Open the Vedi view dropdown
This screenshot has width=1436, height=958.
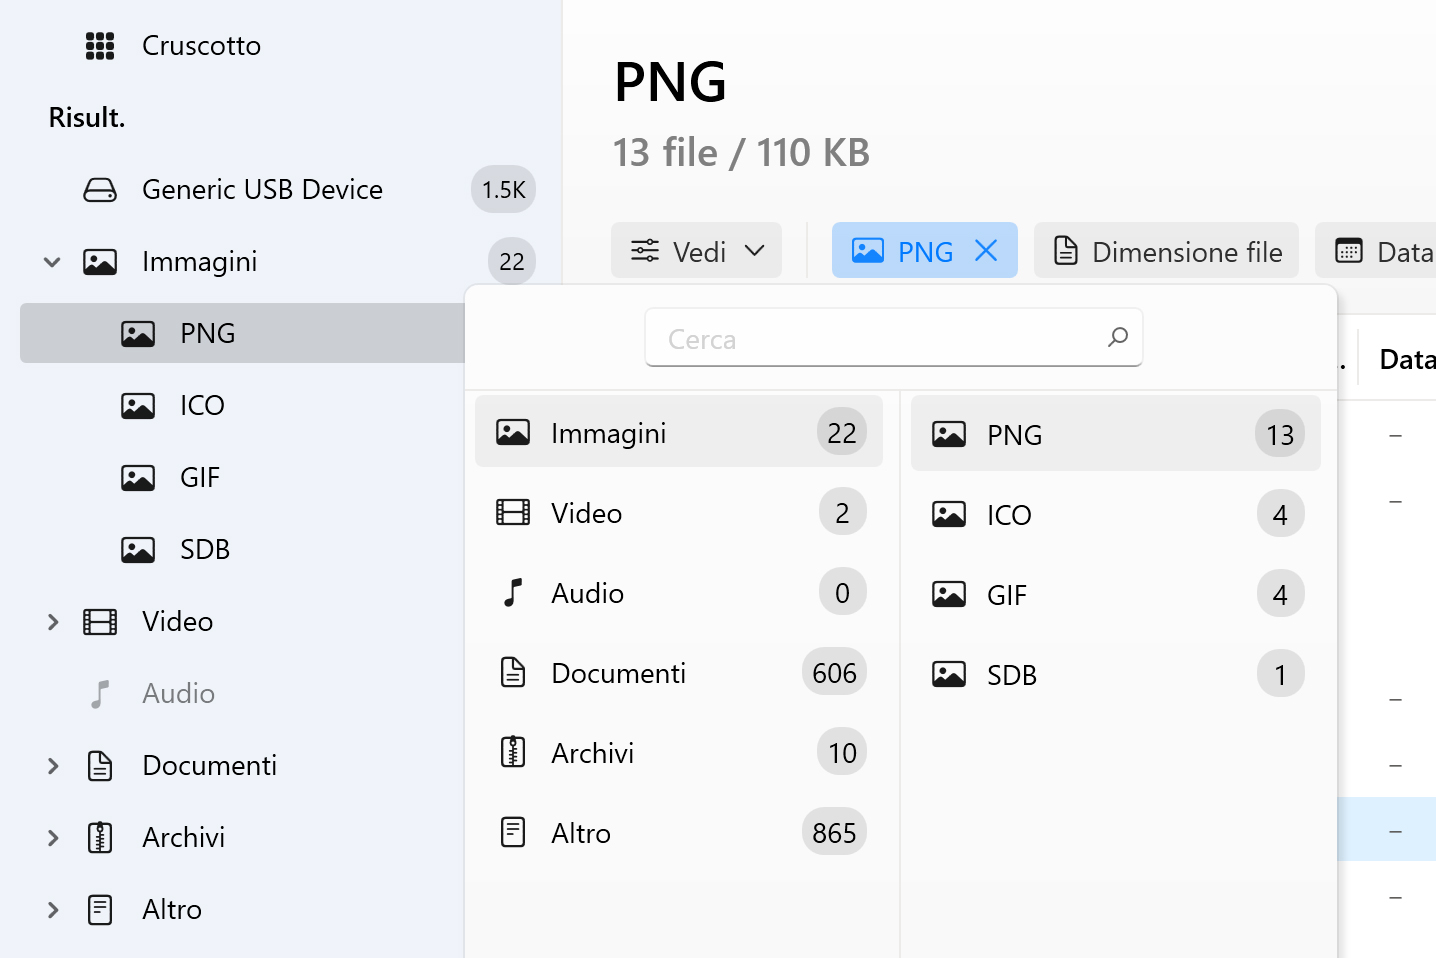point(696,250)
